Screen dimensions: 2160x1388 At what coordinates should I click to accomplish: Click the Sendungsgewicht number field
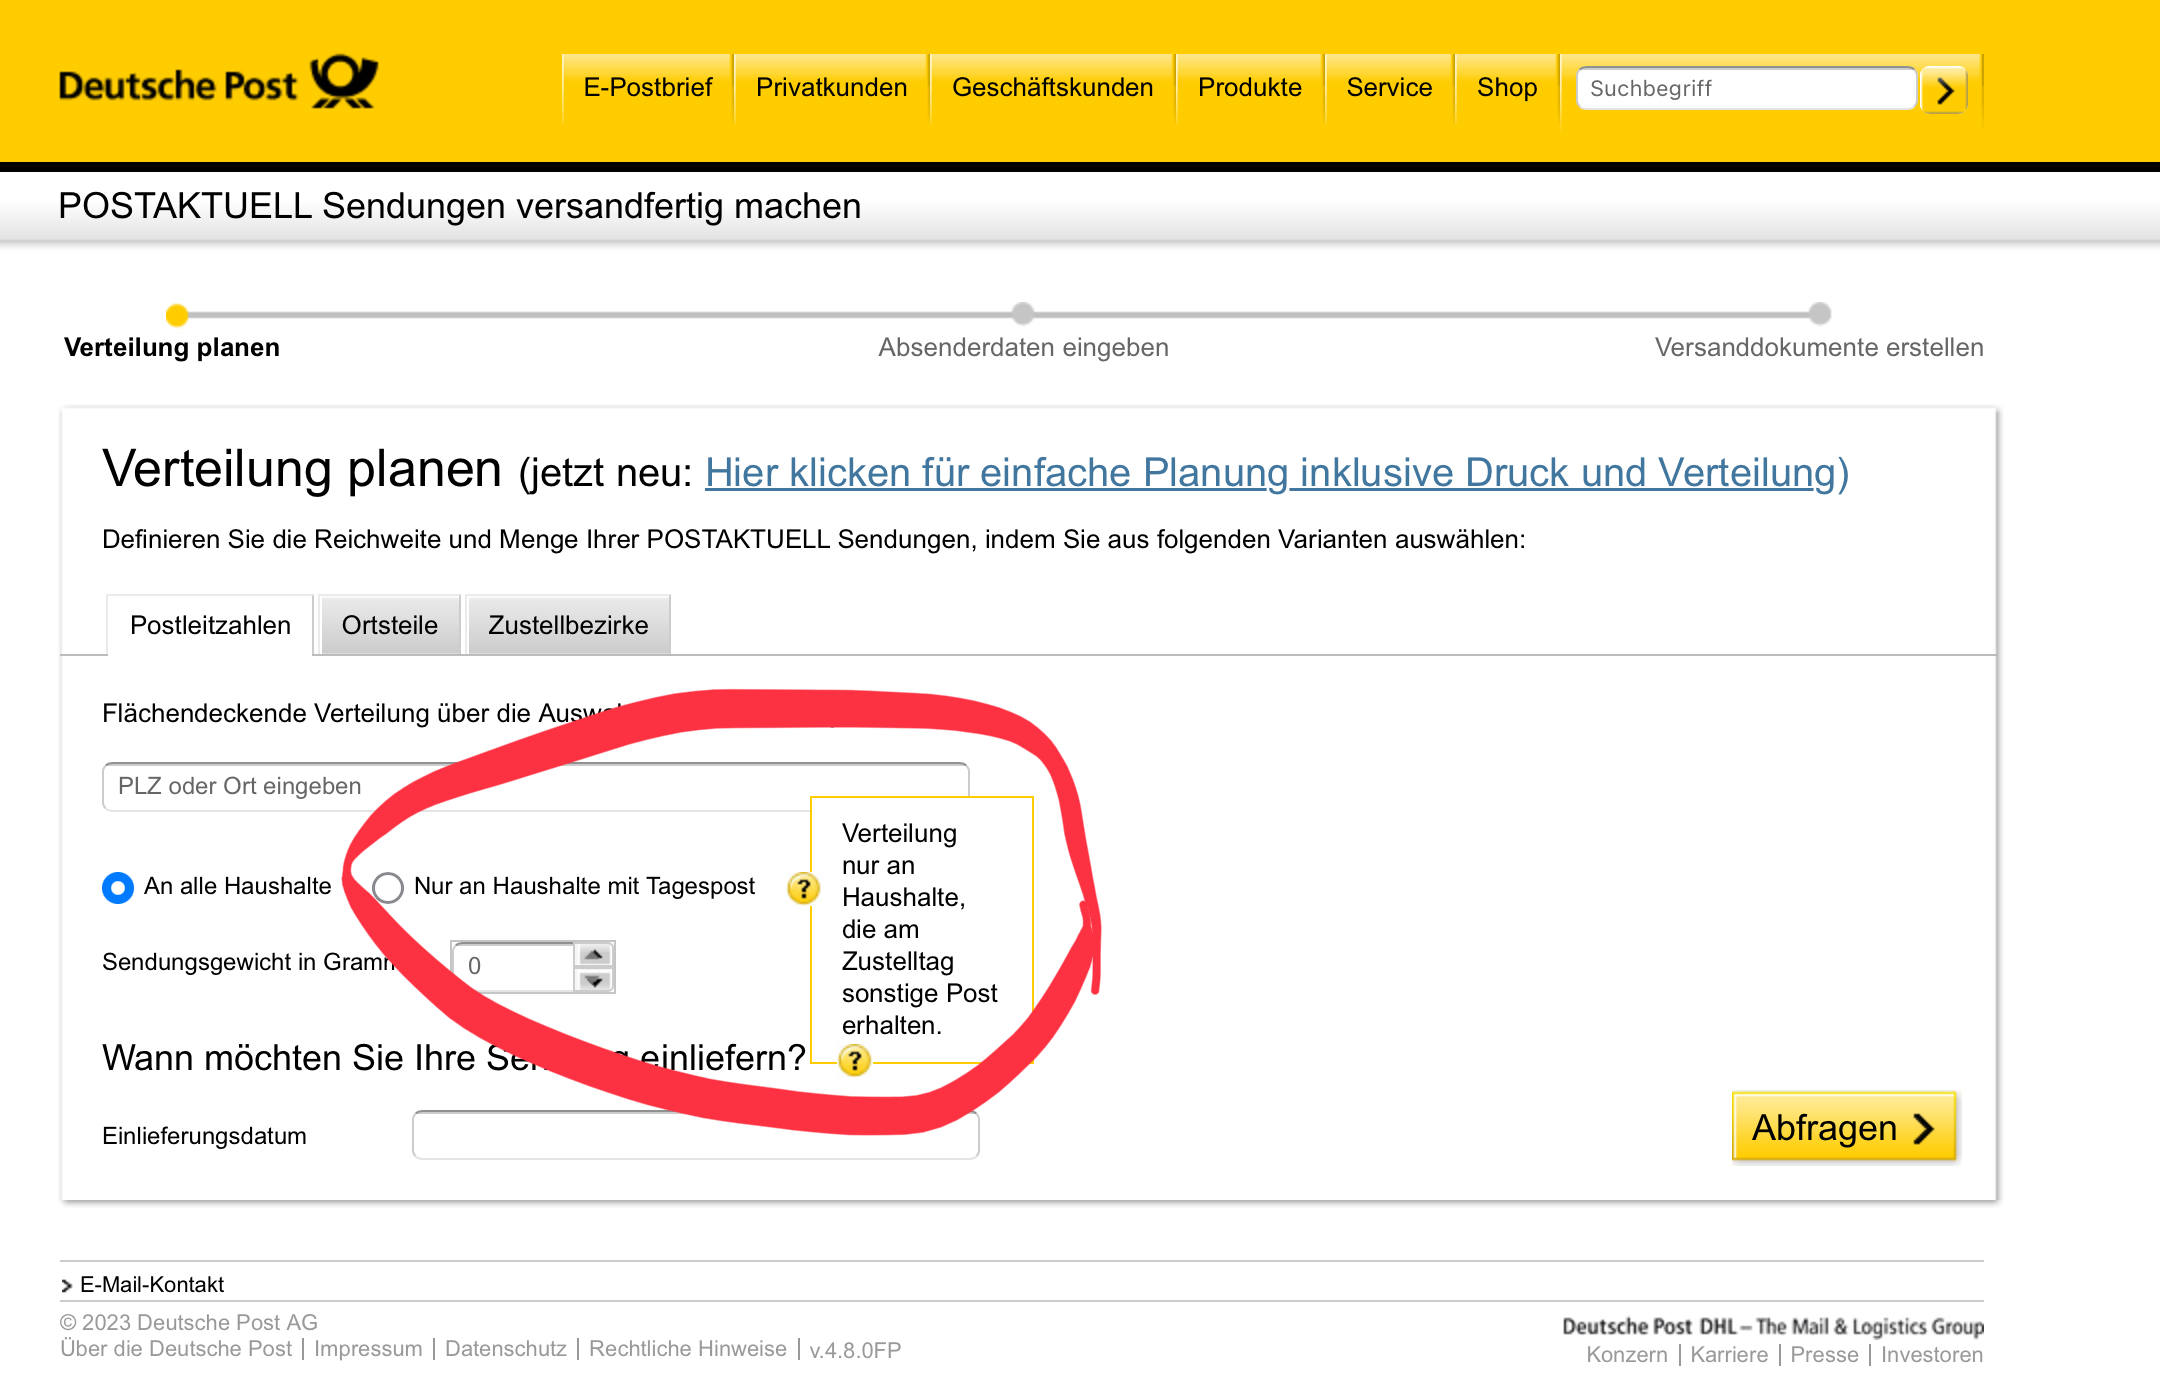pyautogui.click(x=514, y=967)
